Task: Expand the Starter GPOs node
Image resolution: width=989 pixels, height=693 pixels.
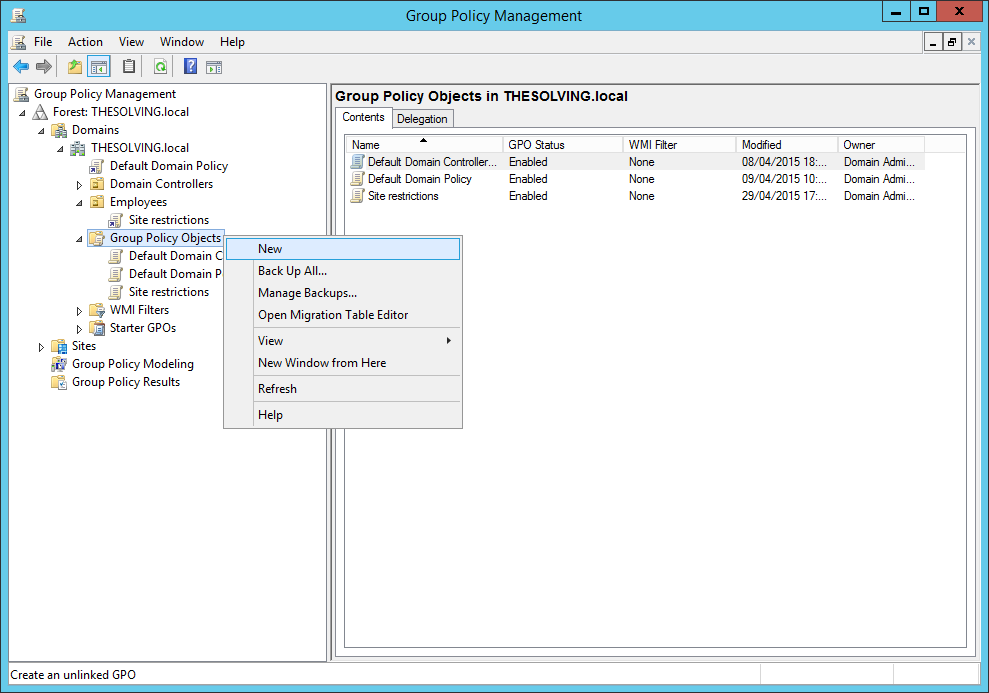Action: click(79, 329)
